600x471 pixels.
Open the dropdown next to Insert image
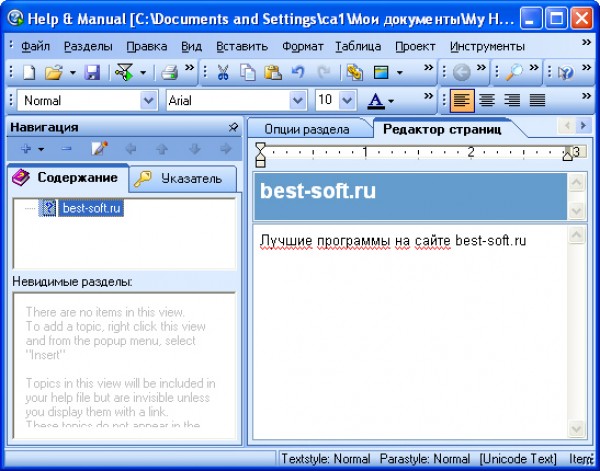click(x=399, y=72)
